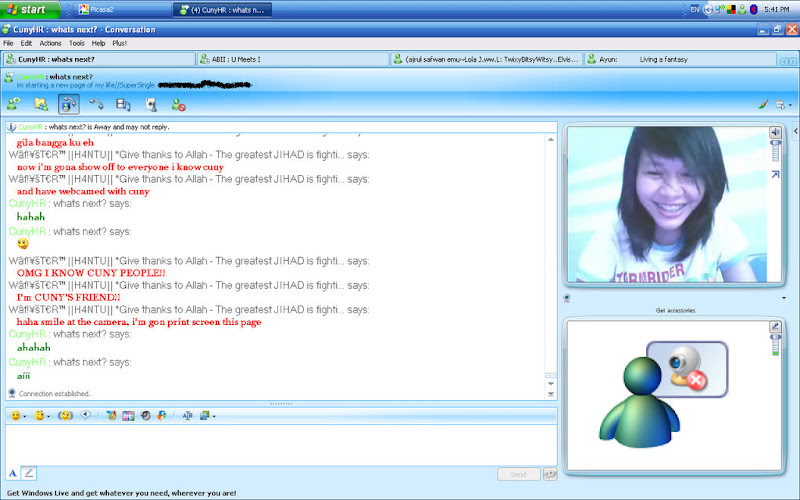Open the Tools menu
Image resolution: width=800 pixels, height=500 pixels.
[77, 43]
